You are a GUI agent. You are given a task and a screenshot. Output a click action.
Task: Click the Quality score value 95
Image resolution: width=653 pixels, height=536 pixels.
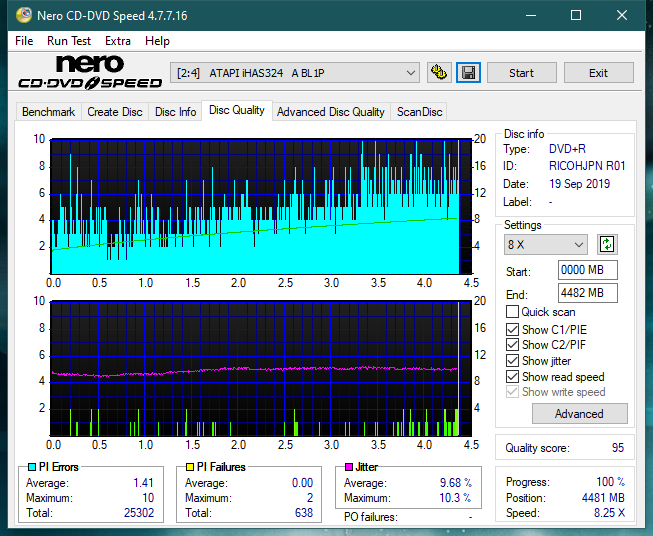pos(618,448)
